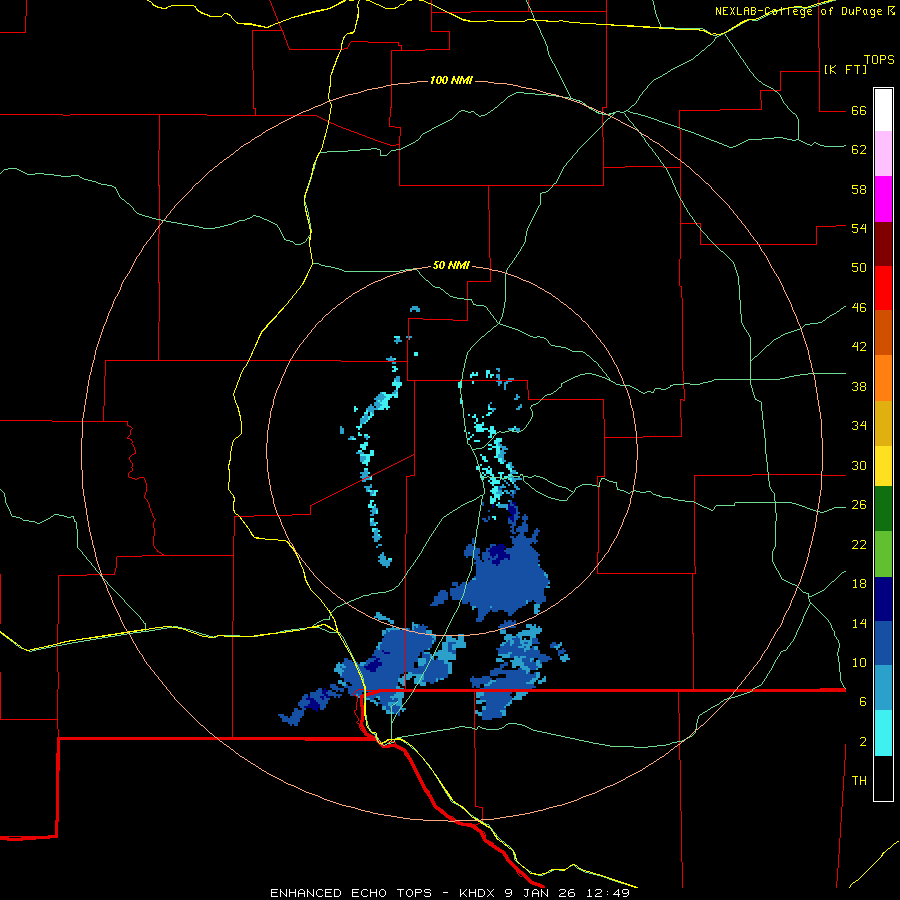
Task: Click the 42 scale value
Action: [859, 347]
